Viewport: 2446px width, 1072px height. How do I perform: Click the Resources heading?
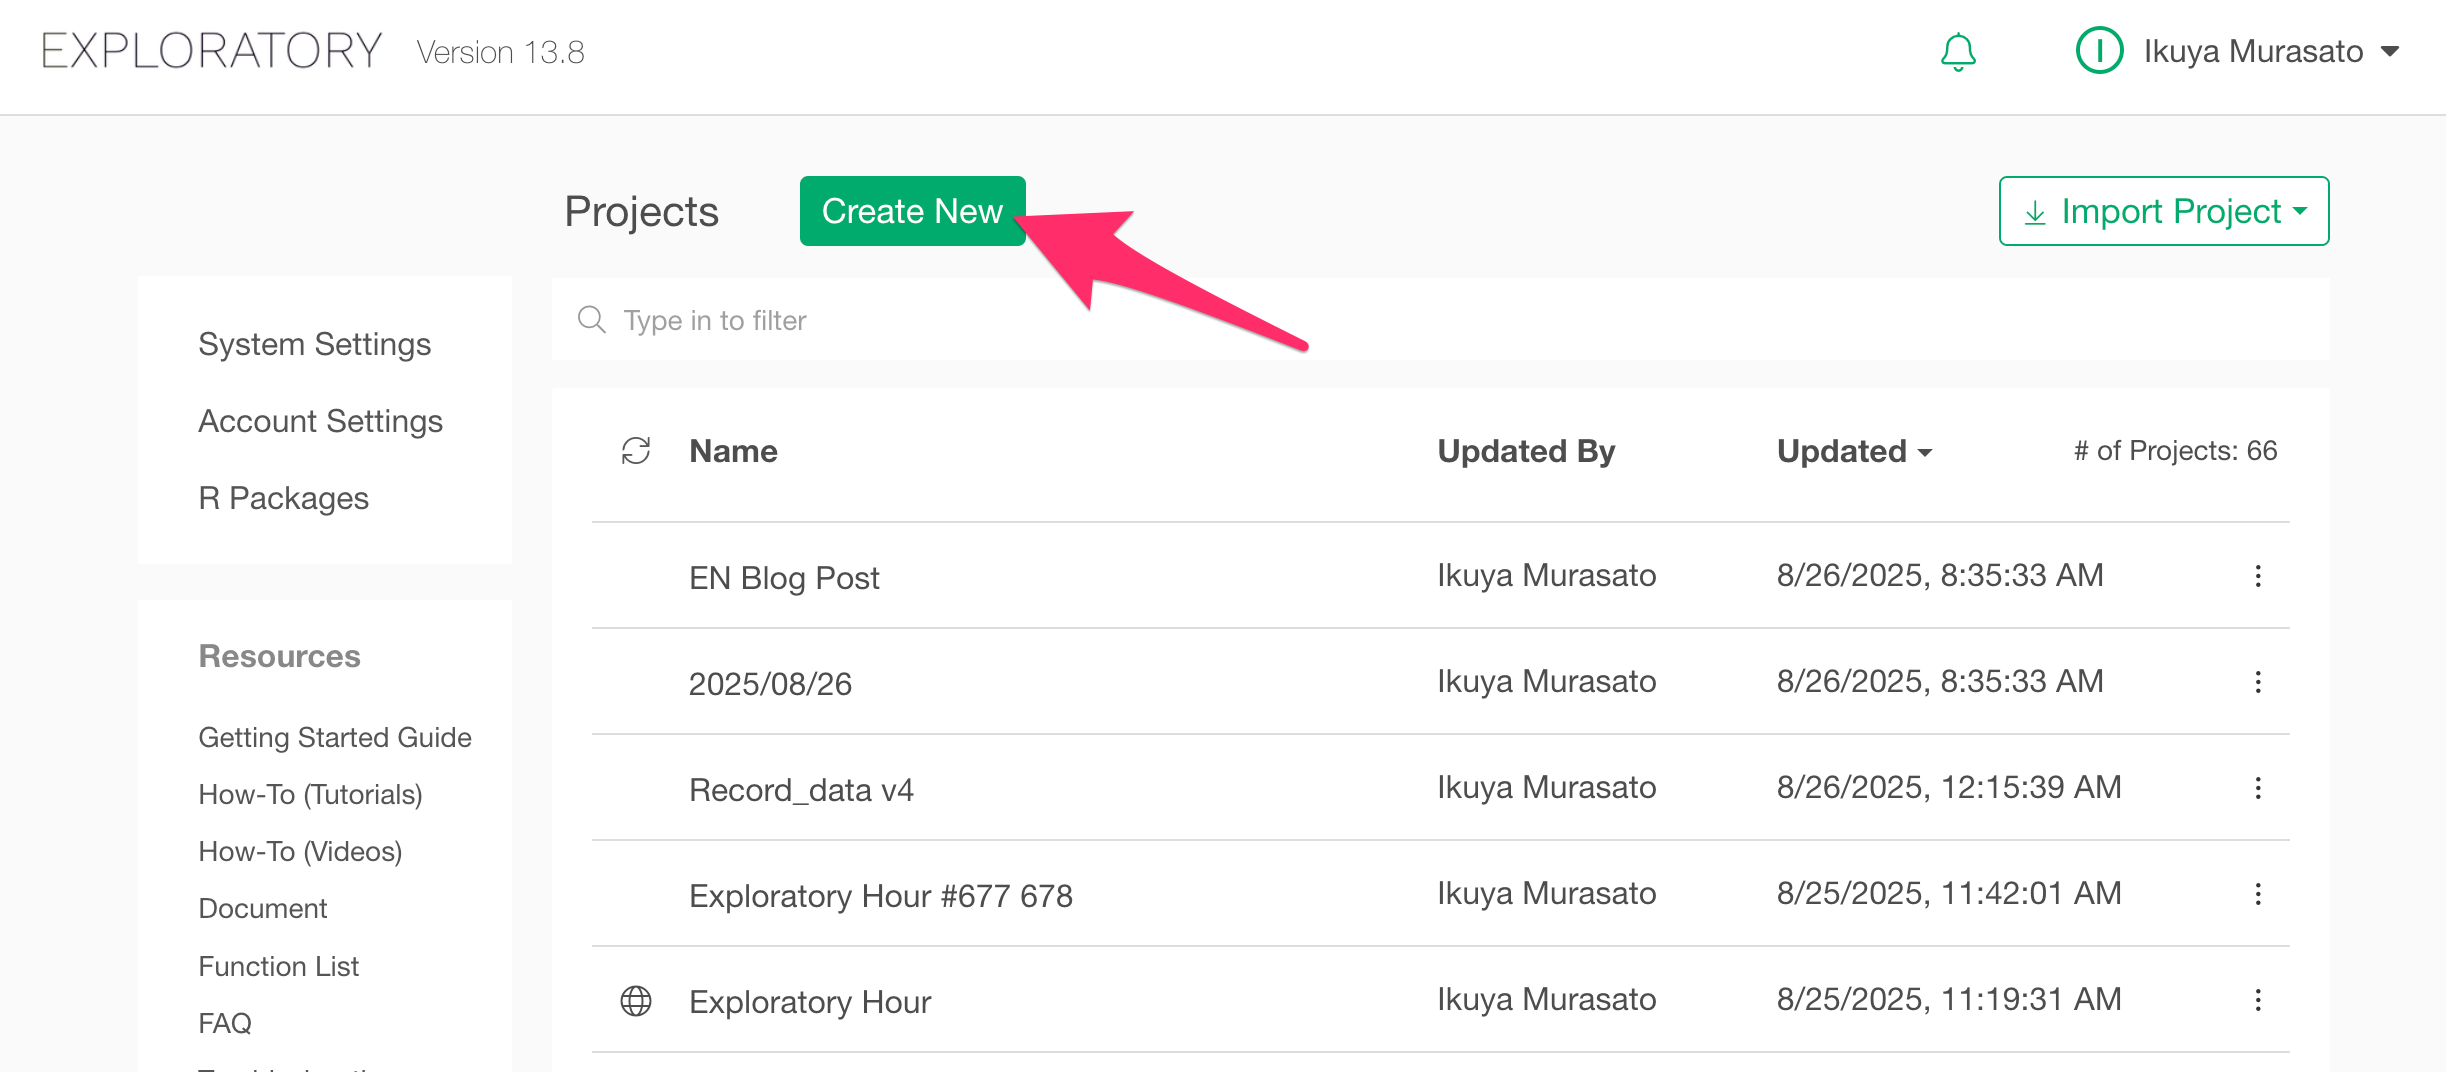279,656
